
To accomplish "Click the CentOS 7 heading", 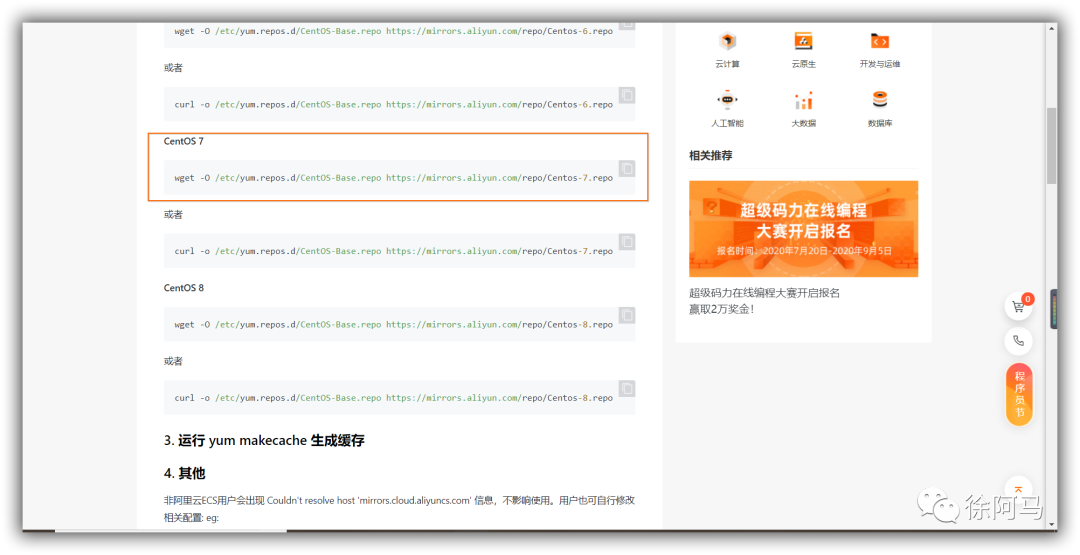I will tap(184, 141).
